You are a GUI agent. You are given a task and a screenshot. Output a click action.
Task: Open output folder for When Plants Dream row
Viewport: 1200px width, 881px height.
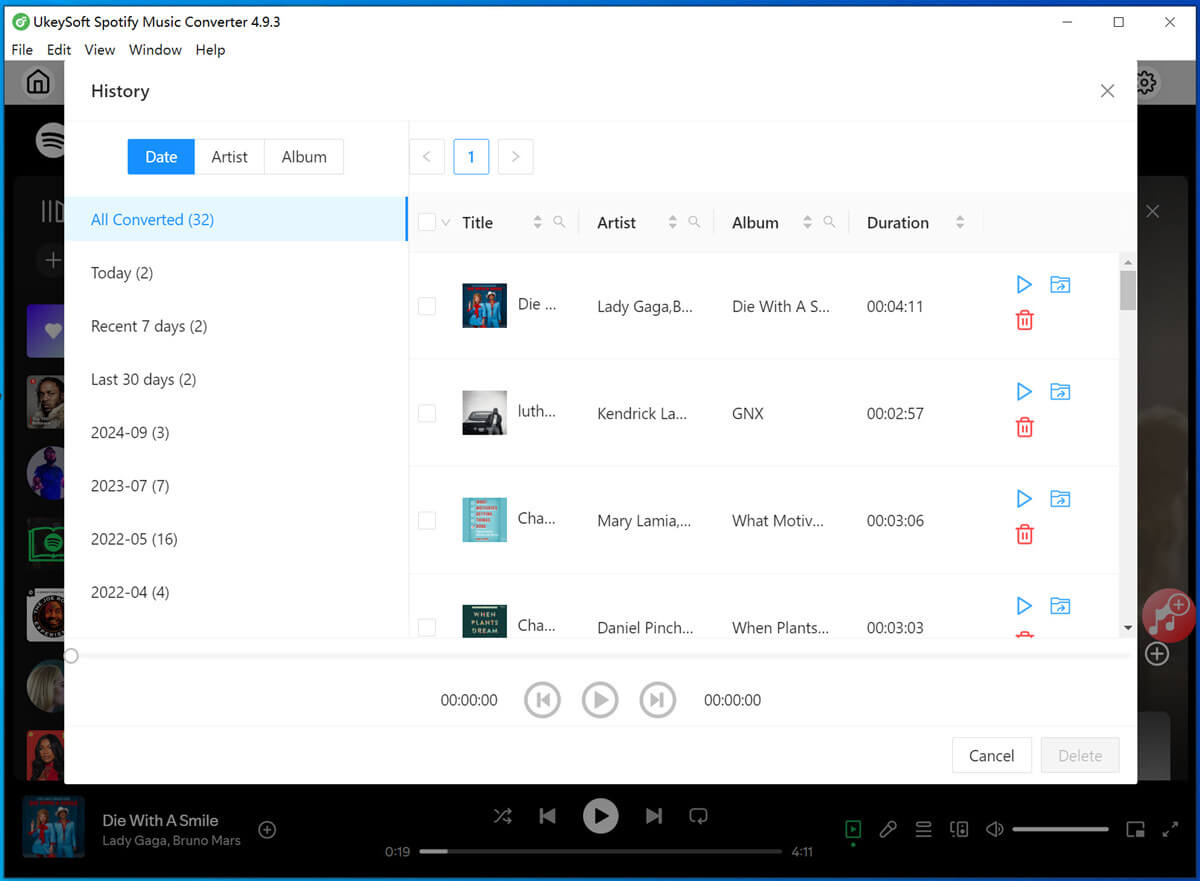(1060, 606)
